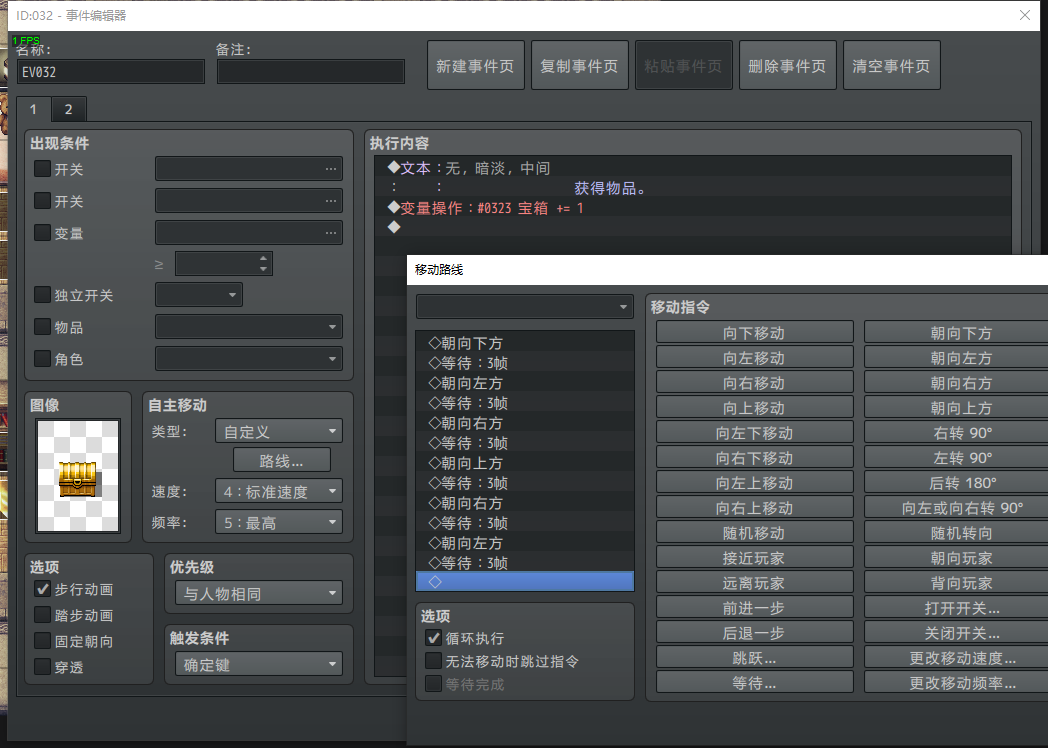
Task: Click in the 备注 note field
Action: click(x=311, y=72)
